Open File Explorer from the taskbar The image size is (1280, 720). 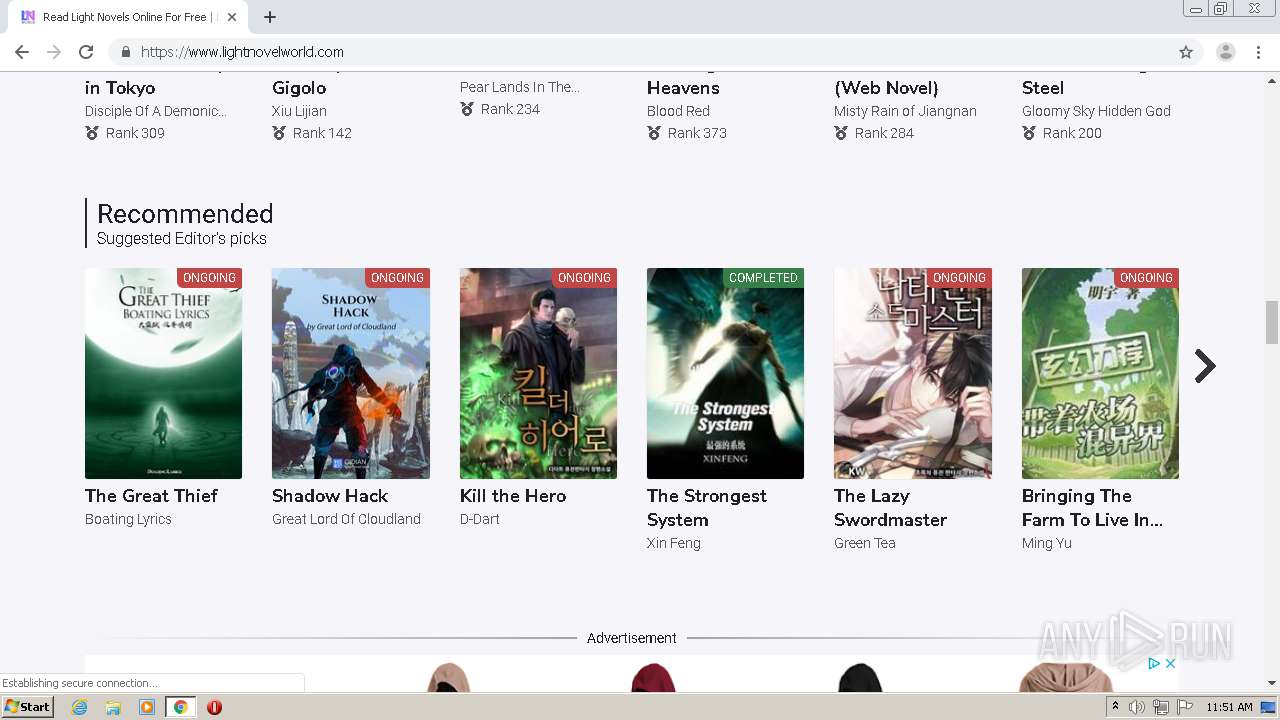(113, 707)
